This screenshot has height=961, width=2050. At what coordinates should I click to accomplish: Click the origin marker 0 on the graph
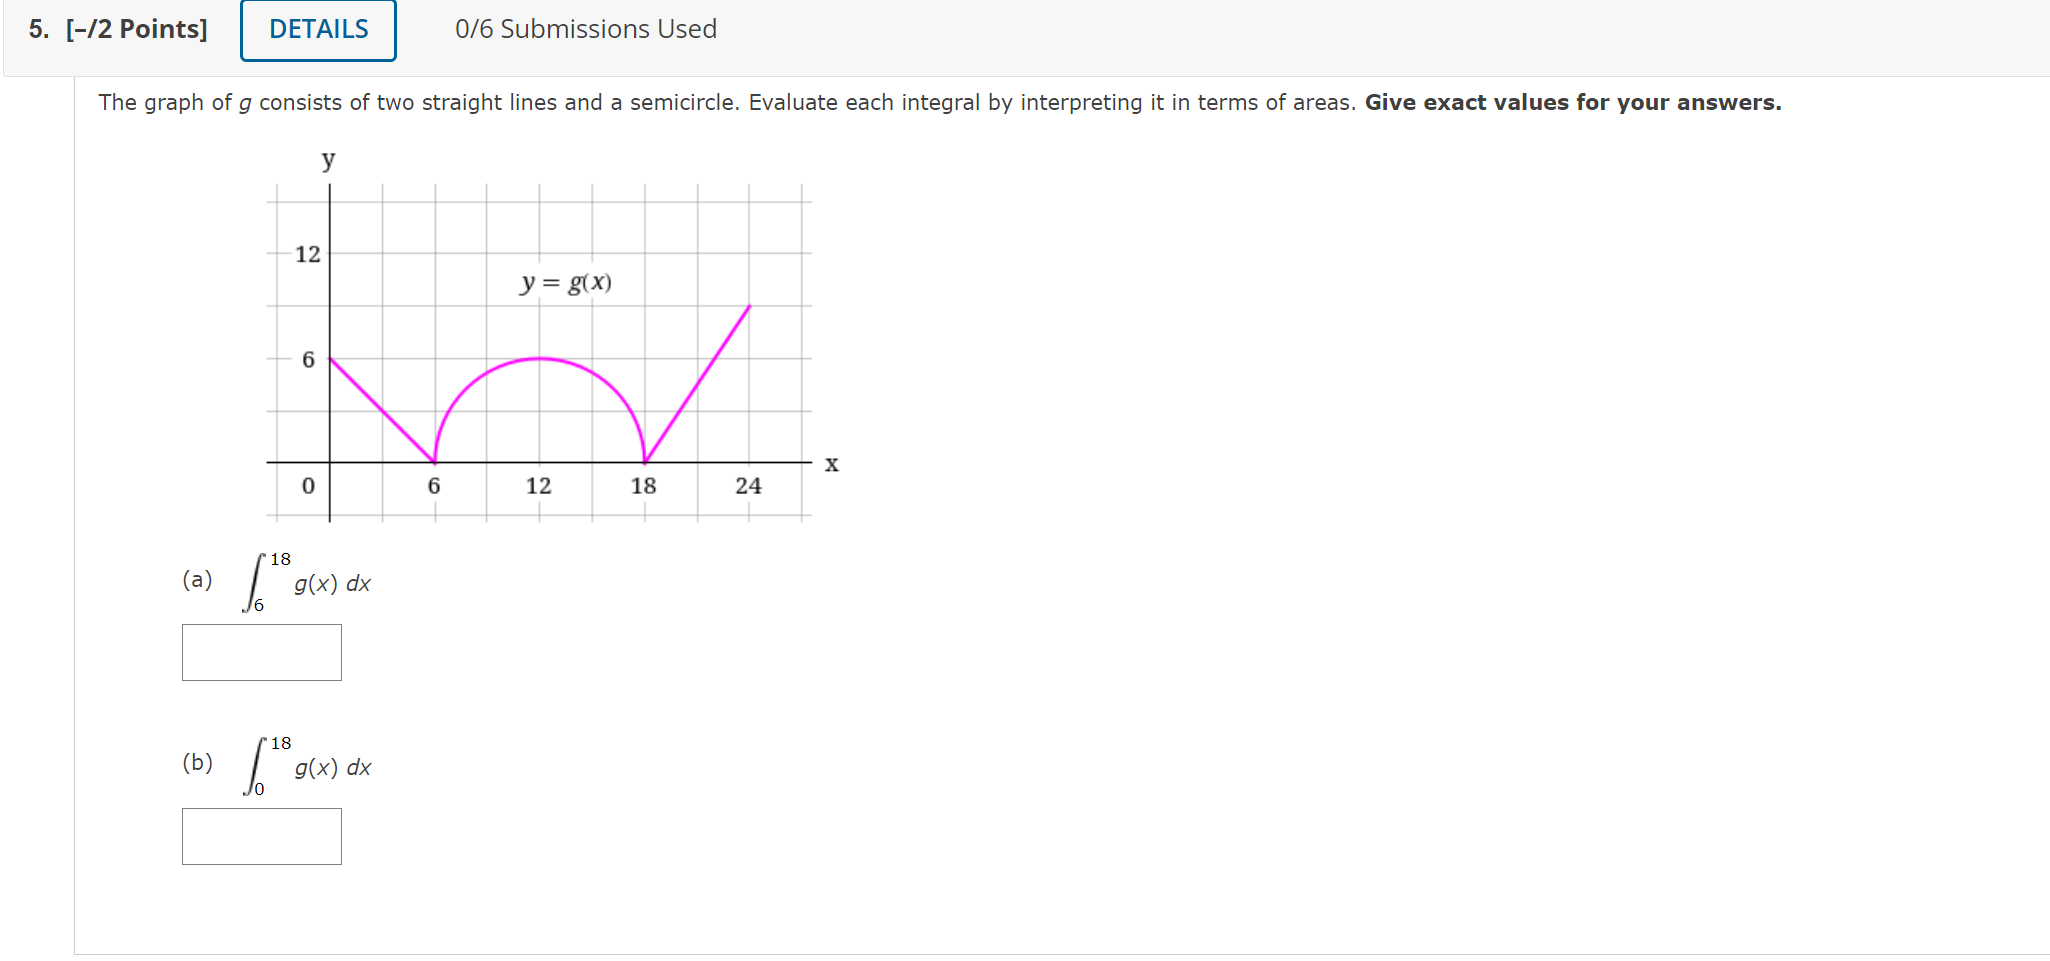point(307,485)
